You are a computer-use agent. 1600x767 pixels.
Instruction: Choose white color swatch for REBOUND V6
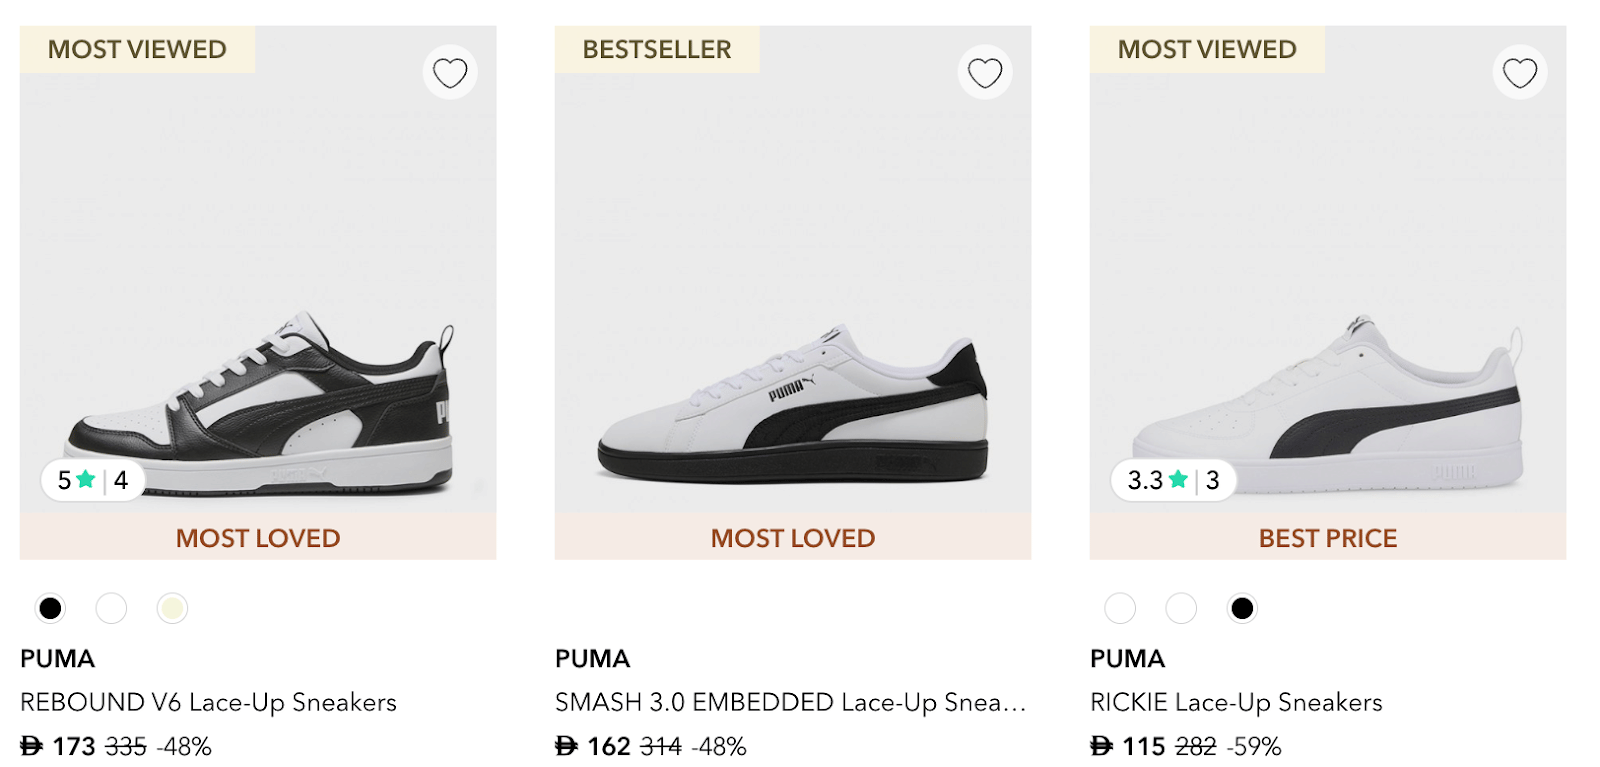(x=111, y=608)
